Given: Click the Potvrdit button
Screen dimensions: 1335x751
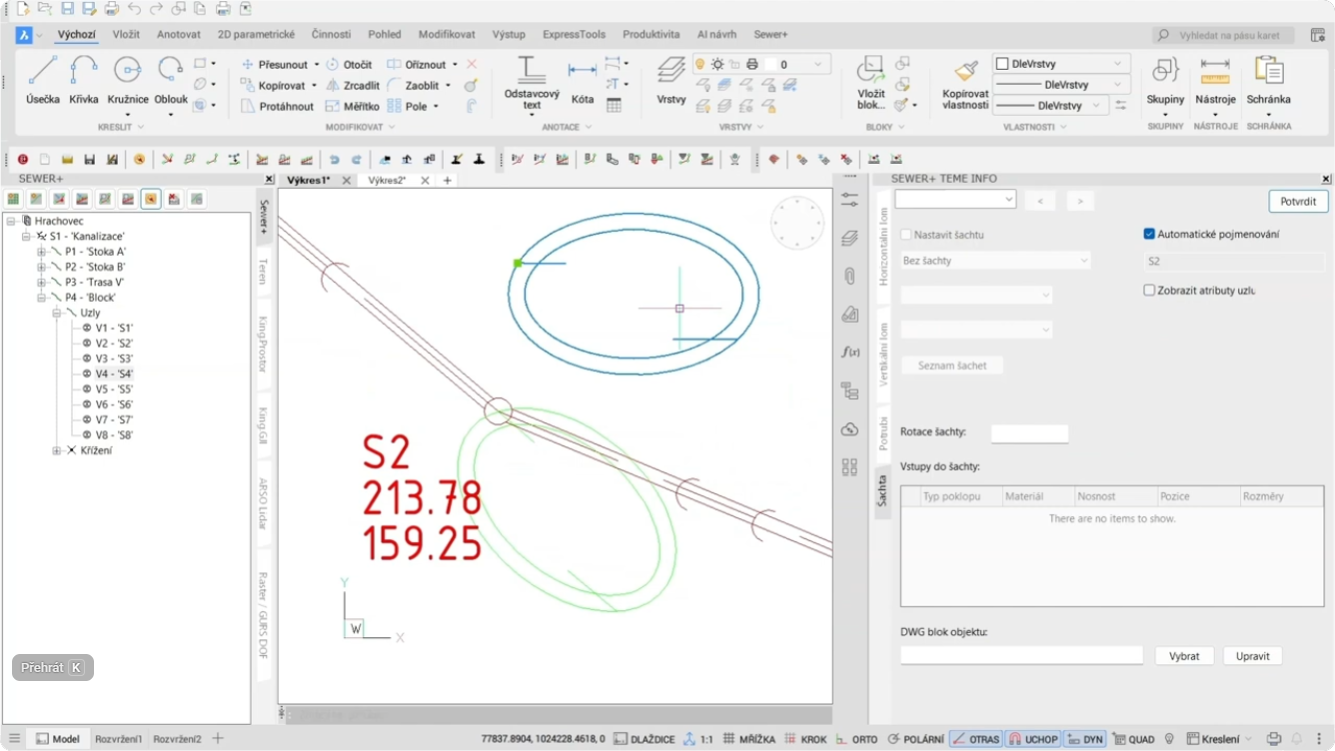Looking at the screenshot, I should click(1297, 201).
